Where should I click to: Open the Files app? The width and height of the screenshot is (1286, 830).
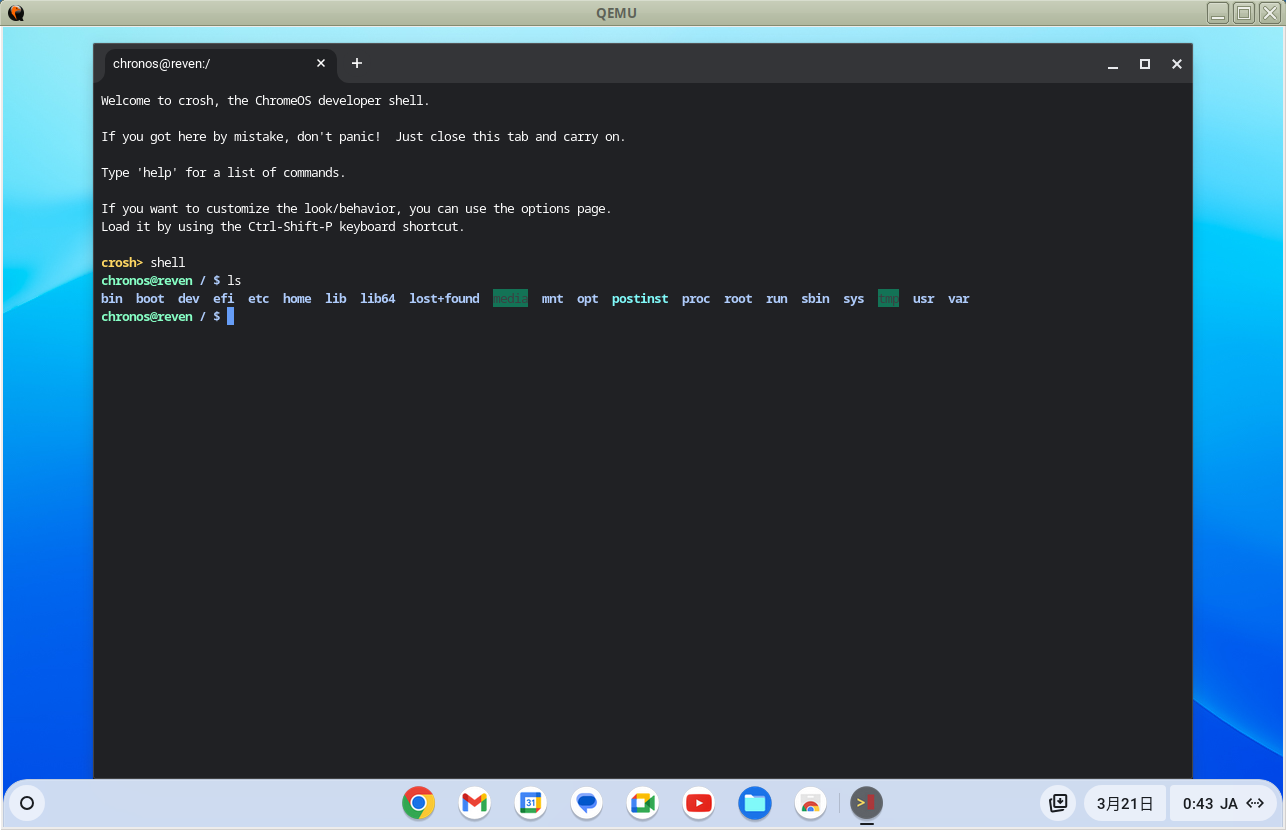pos(754,803)
